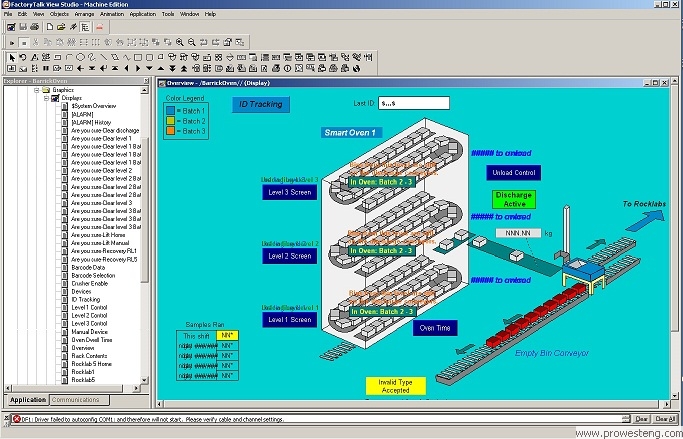The height and width of the screenshot is (439, 683).
Task: Select the Level 1 Screen button
Action: (290, 320)
